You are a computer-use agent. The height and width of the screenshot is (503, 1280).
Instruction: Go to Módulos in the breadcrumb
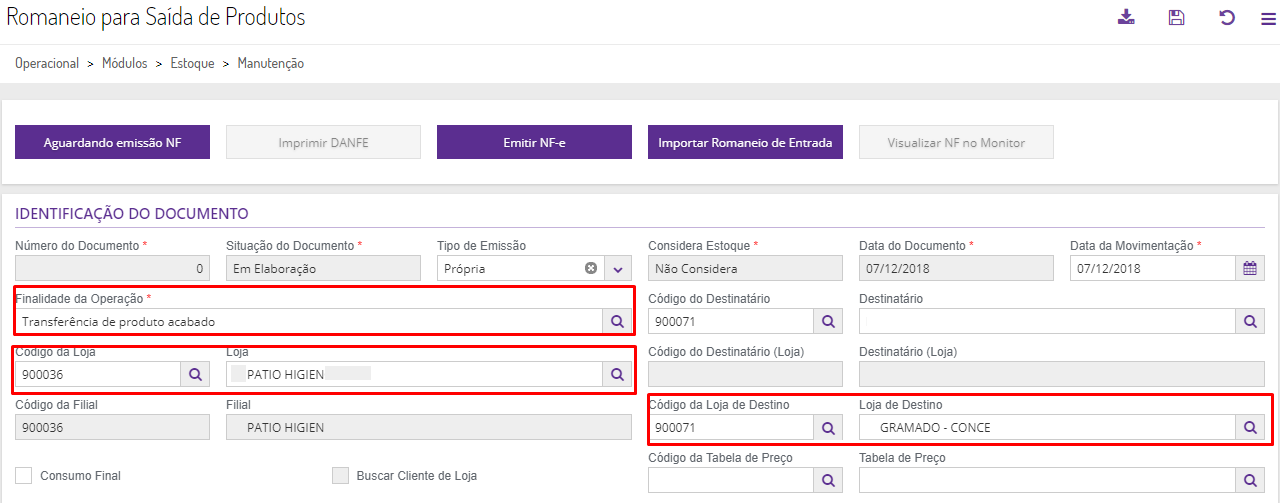pyautogui.click(x=124, y=63)
